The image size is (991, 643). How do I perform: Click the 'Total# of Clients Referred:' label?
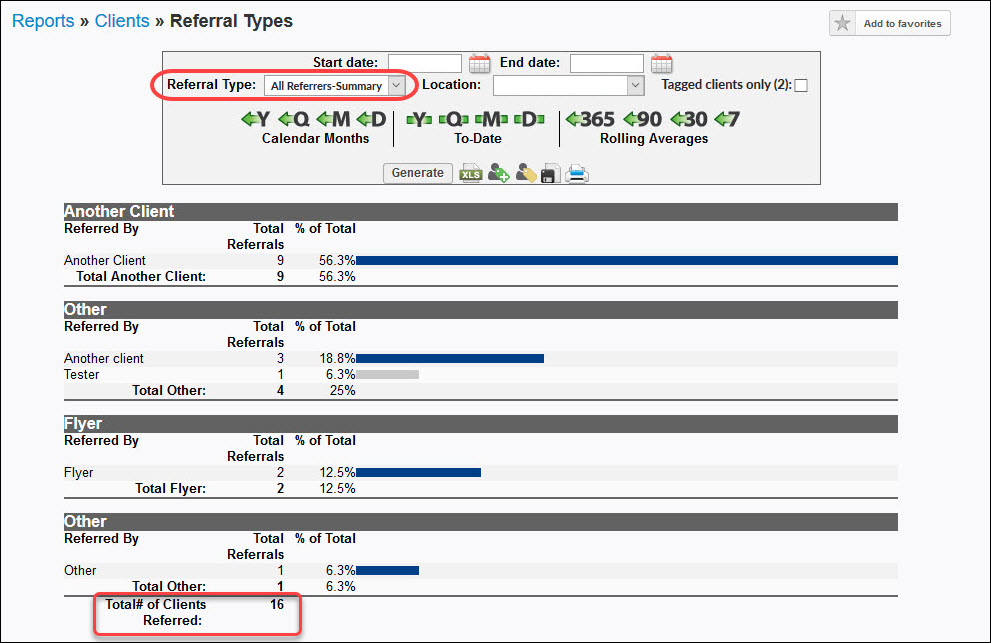(x=155, y=612)
